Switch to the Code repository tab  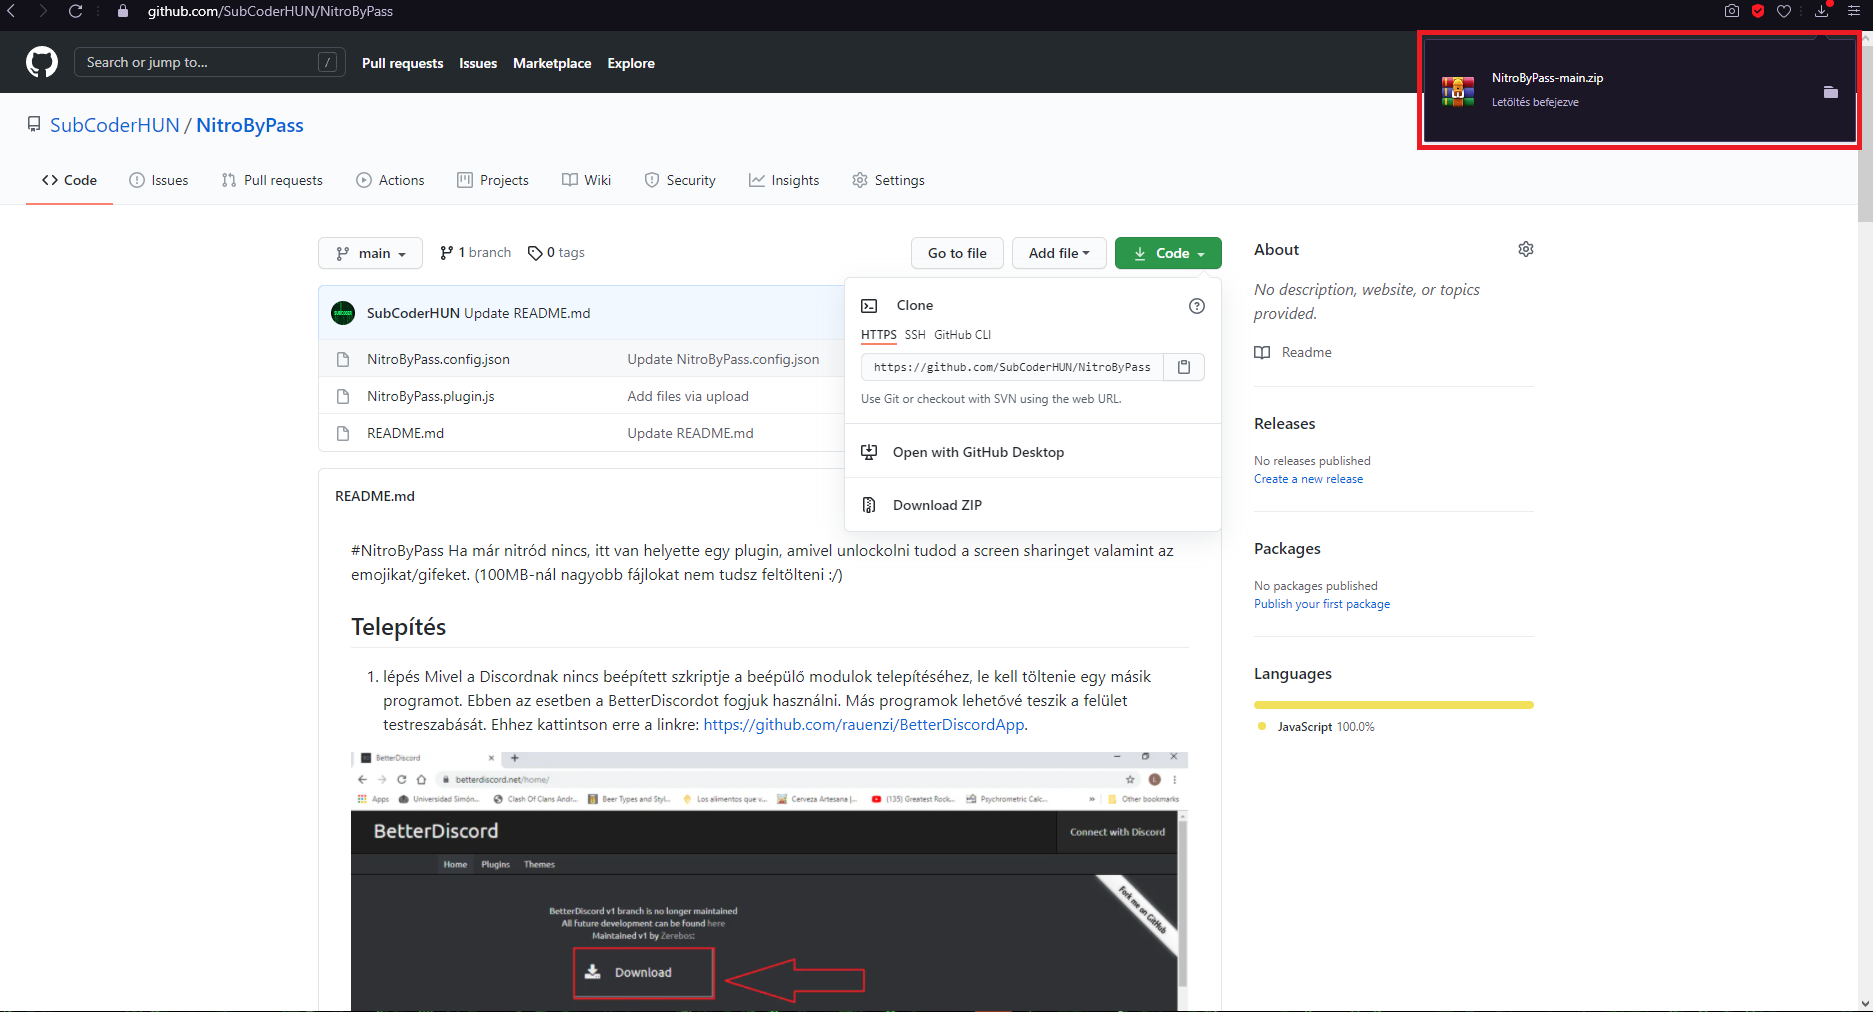coord(69,180)
